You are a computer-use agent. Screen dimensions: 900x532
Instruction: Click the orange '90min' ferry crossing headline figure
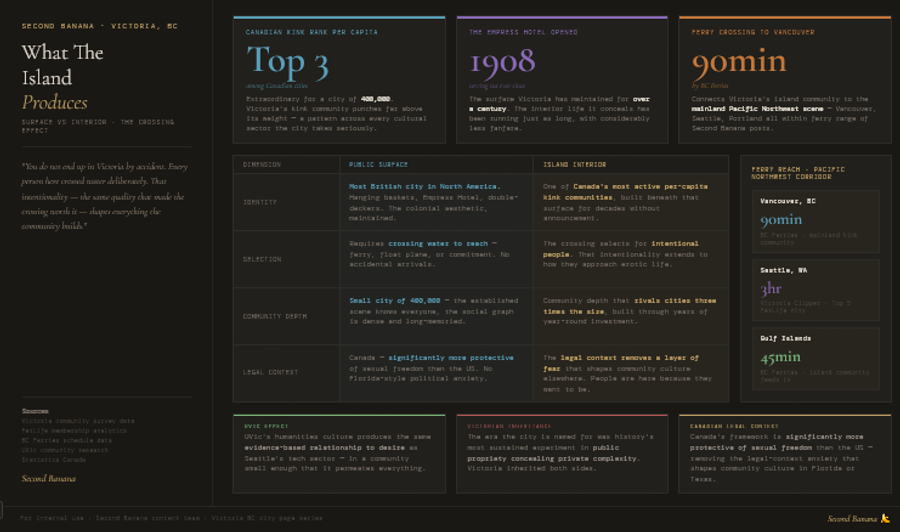pos(739,61)
